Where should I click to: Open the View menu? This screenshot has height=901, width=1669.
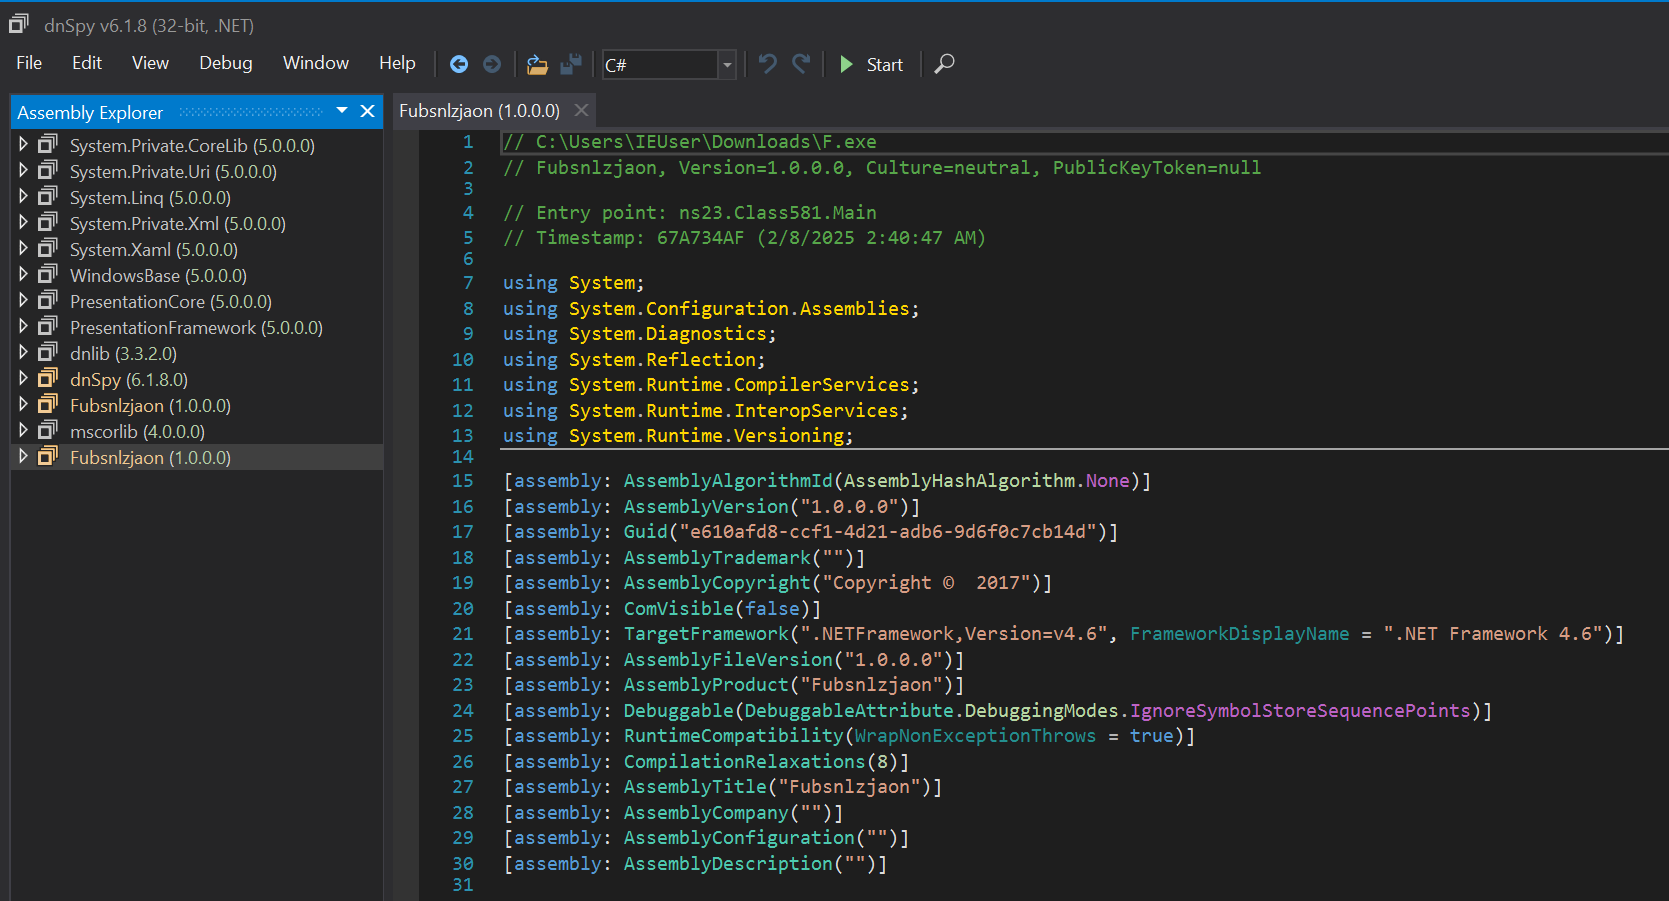[150, 63]
